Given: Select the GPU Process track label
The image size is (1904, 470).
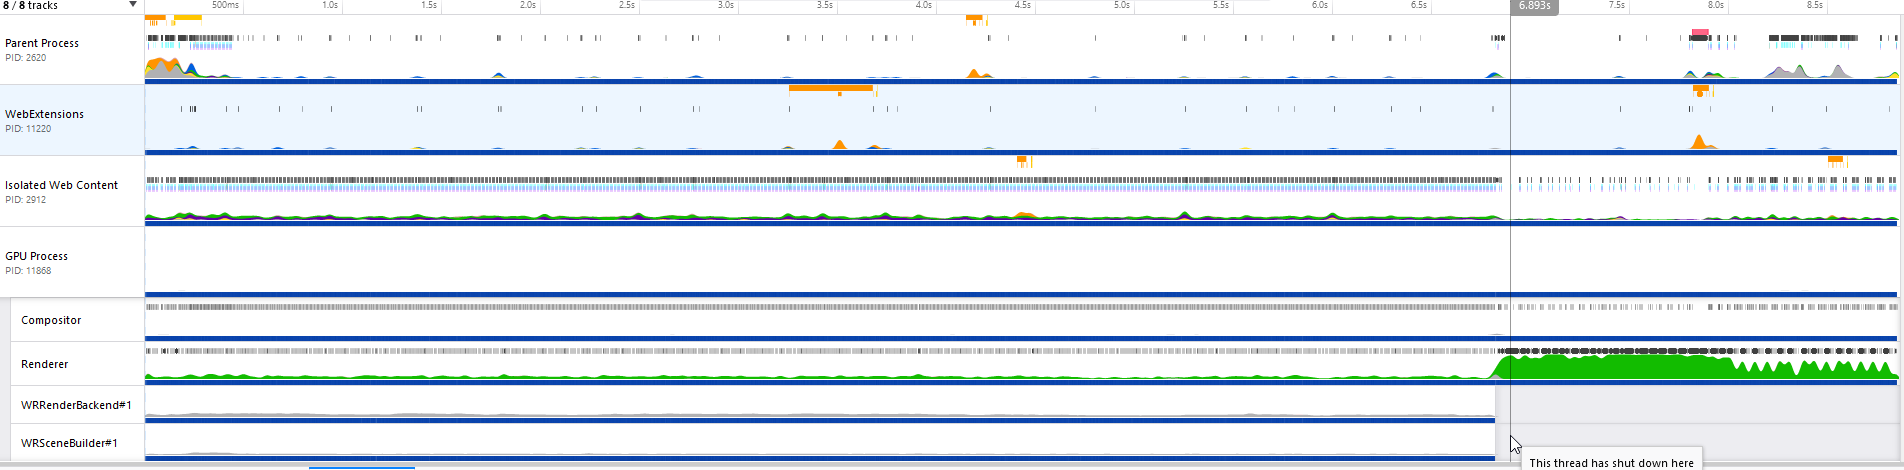Looking at the screenshot, I should pos(36,256).
